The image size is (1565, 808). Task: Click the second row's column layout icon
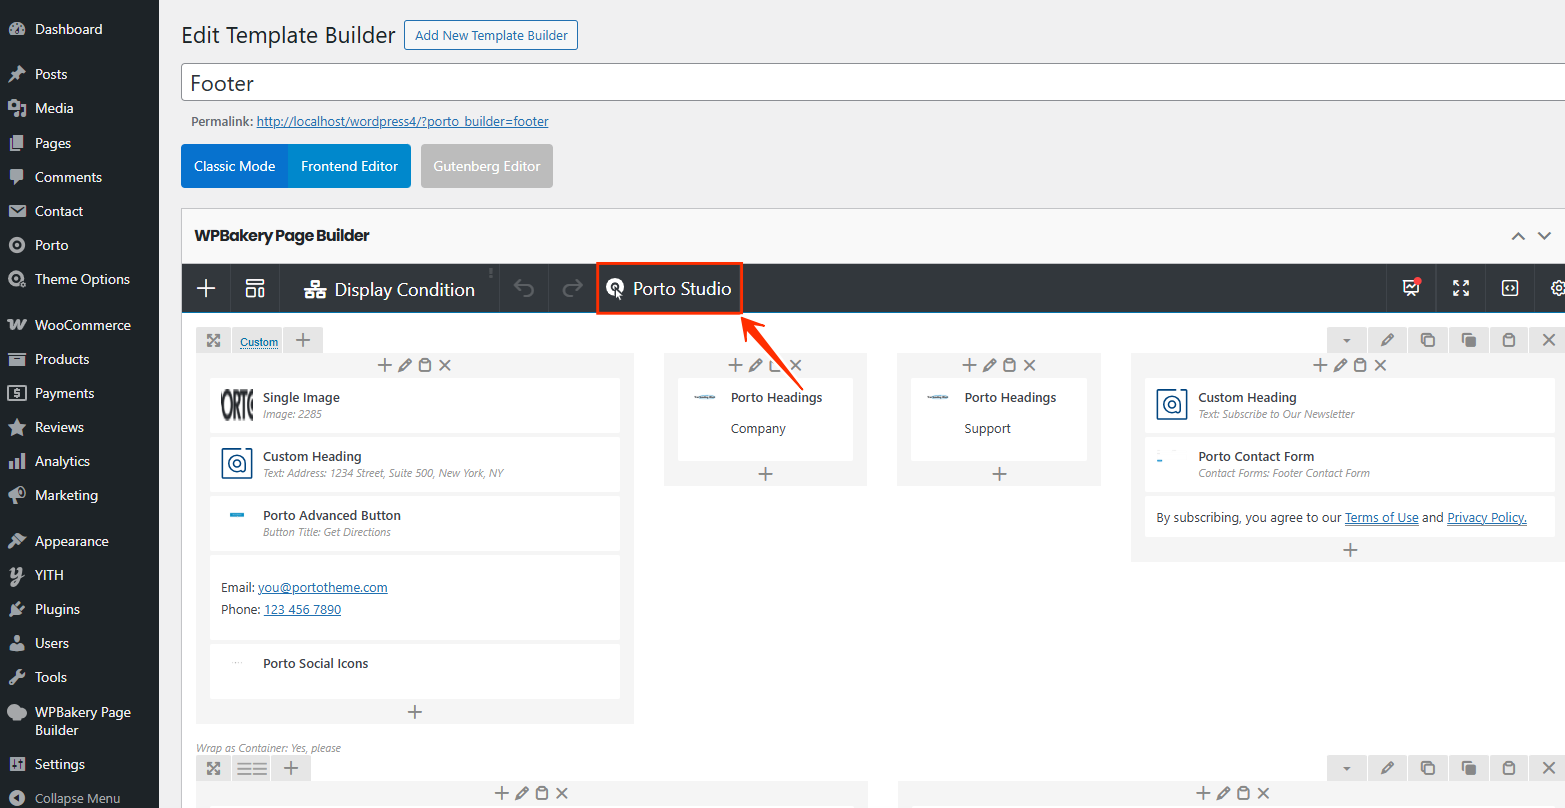tap(251, 768)
